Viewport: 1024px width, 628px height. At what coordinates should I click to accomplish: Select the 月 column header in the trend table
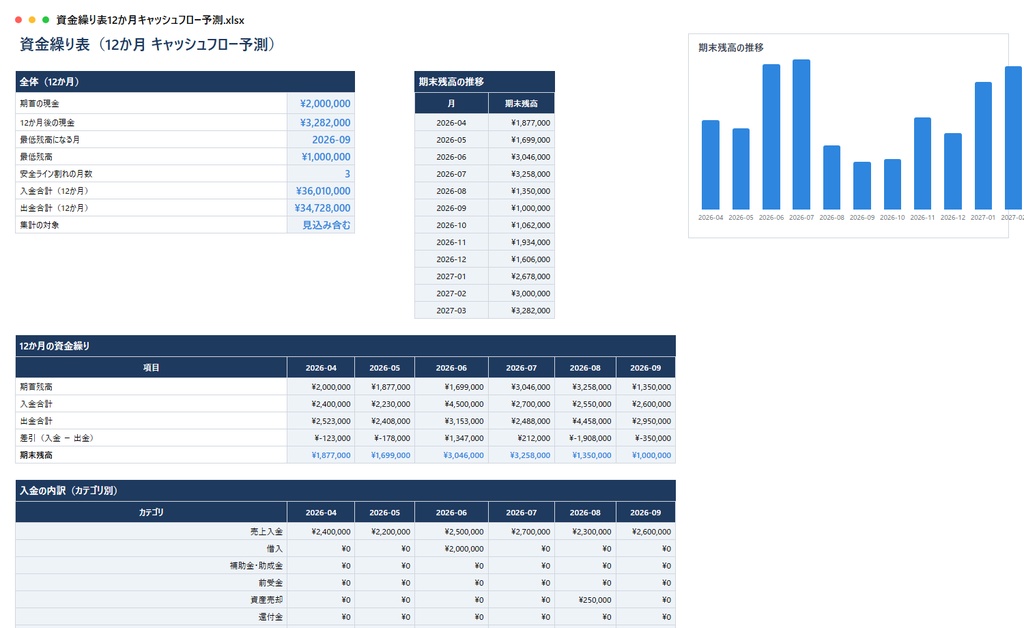pyautogui.click(x=451, y=103)
